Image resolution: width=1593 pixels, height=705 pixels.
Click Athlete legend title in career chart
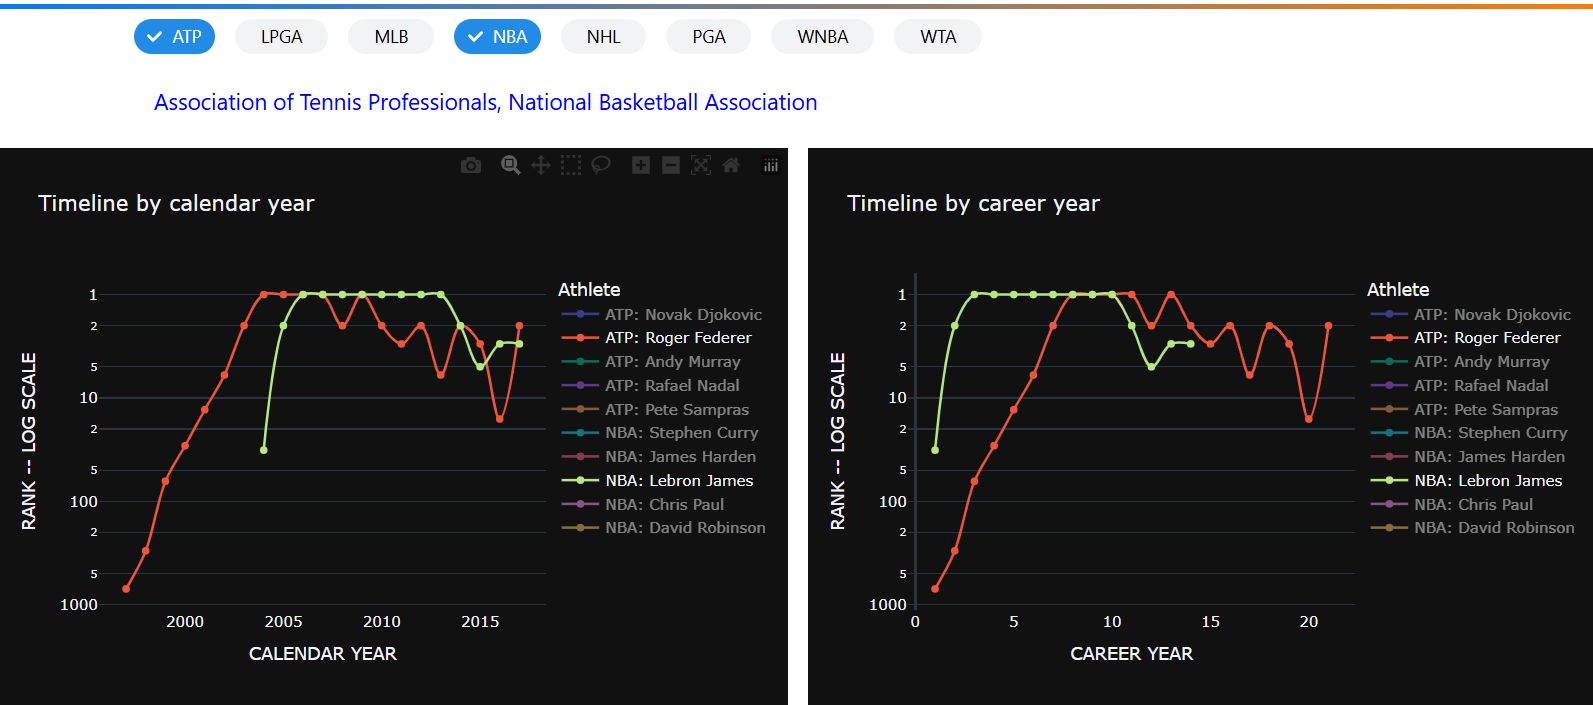click(x=1398, y=290)
